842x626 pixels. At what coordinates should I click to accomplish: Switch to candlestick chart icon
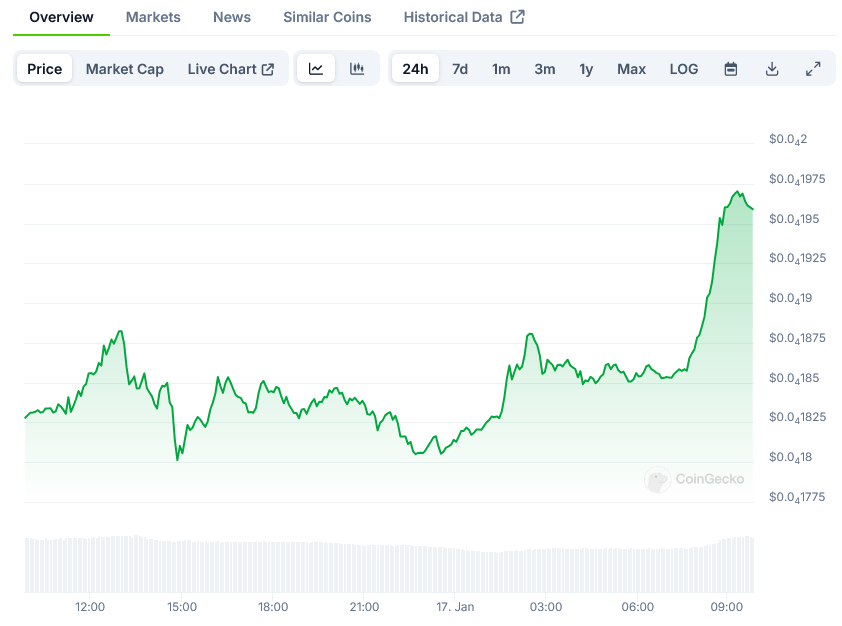[357, 69]
